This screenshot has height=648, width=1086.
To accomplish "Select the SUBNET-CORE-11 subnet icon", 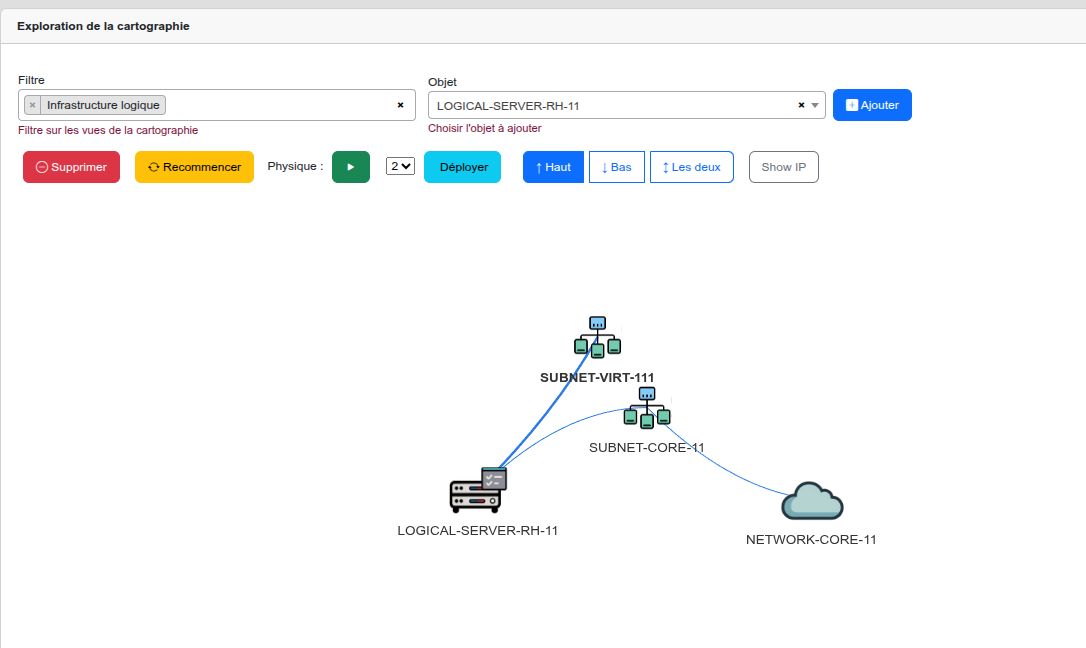I will [647, 408].
